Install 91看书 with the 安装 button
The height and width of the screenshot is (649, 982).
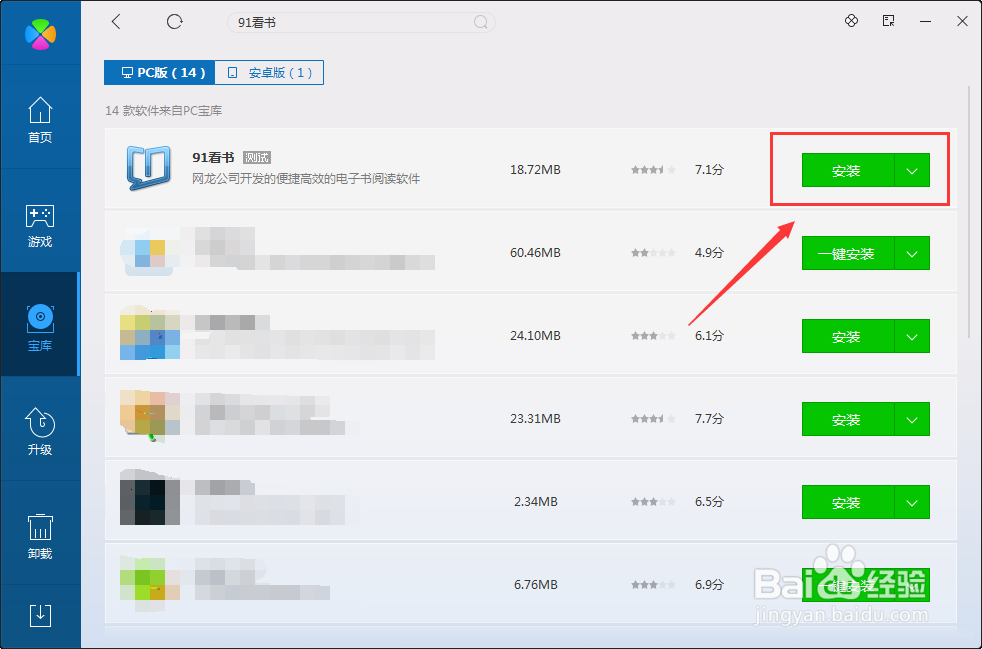847,170
